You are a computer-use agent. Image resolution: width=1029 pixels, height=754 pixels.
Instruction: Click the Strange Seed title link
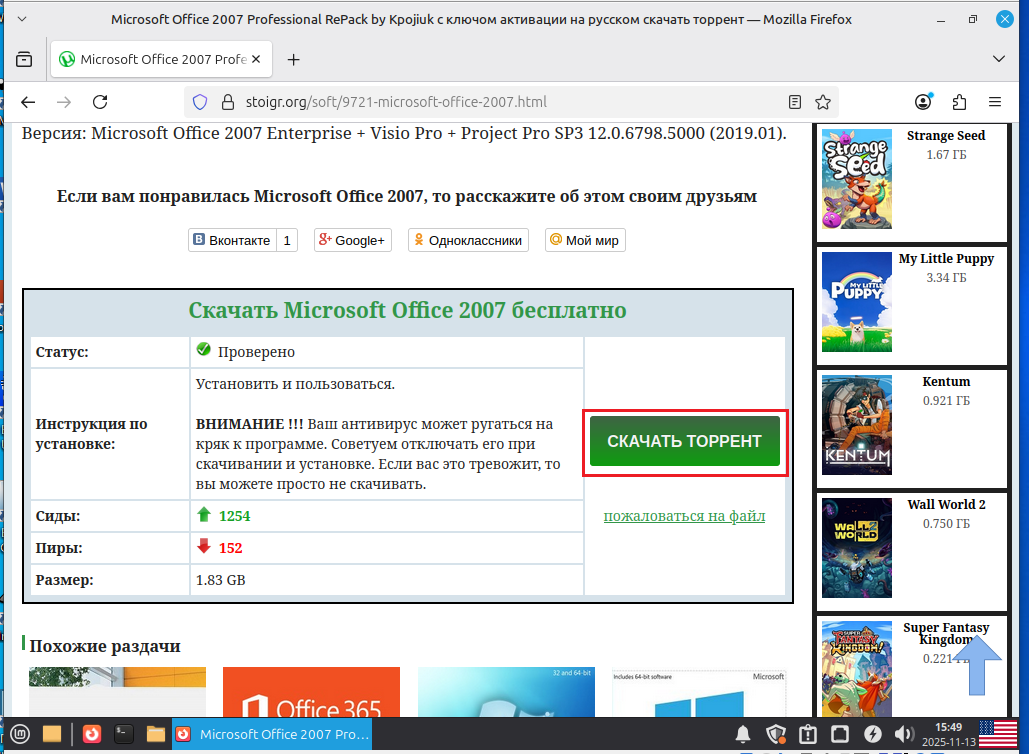[x=946, y=135]
